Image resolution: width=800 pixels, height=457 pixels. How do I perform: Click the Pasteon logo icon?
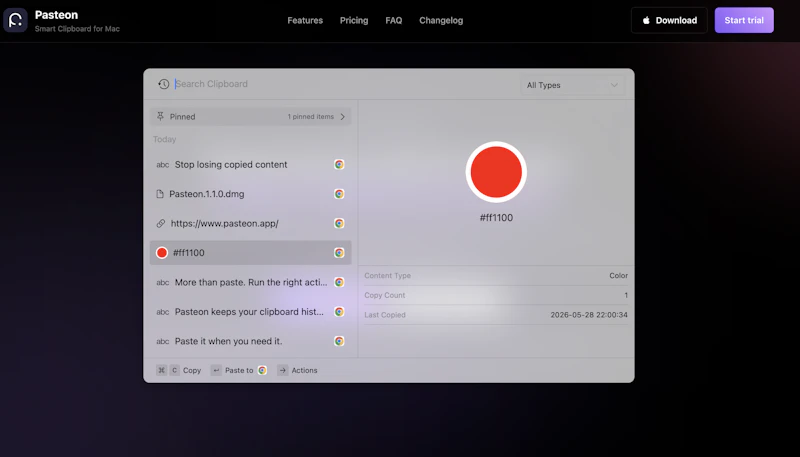tap(15, 20)
